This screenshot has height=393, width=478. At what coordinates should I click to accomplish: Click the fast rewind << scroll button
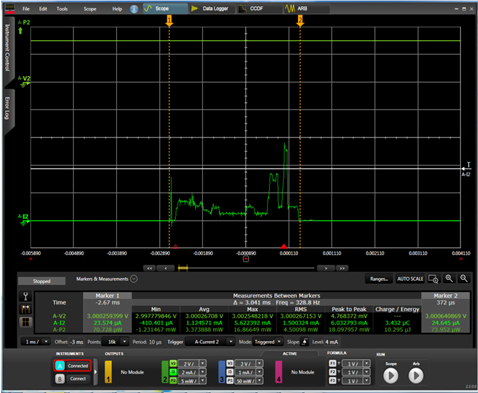pyautogui.click(x=150, y=268)
